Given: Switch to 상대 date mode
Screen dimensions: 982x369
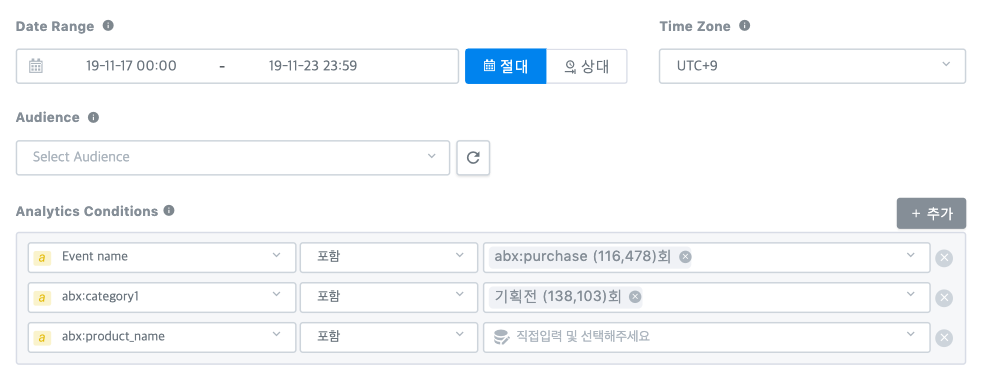Looking at the screenshot, I should [x=587, y=66].
